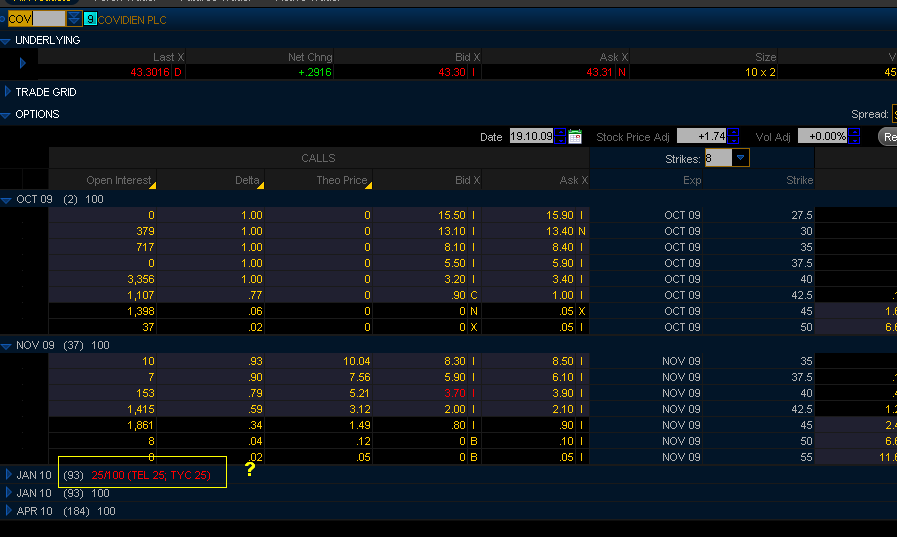Click ask 6.10 for NOV 09 37.5 call
Image resolution: width=897 pixels, height=537 pixels.
coord(562,377)
